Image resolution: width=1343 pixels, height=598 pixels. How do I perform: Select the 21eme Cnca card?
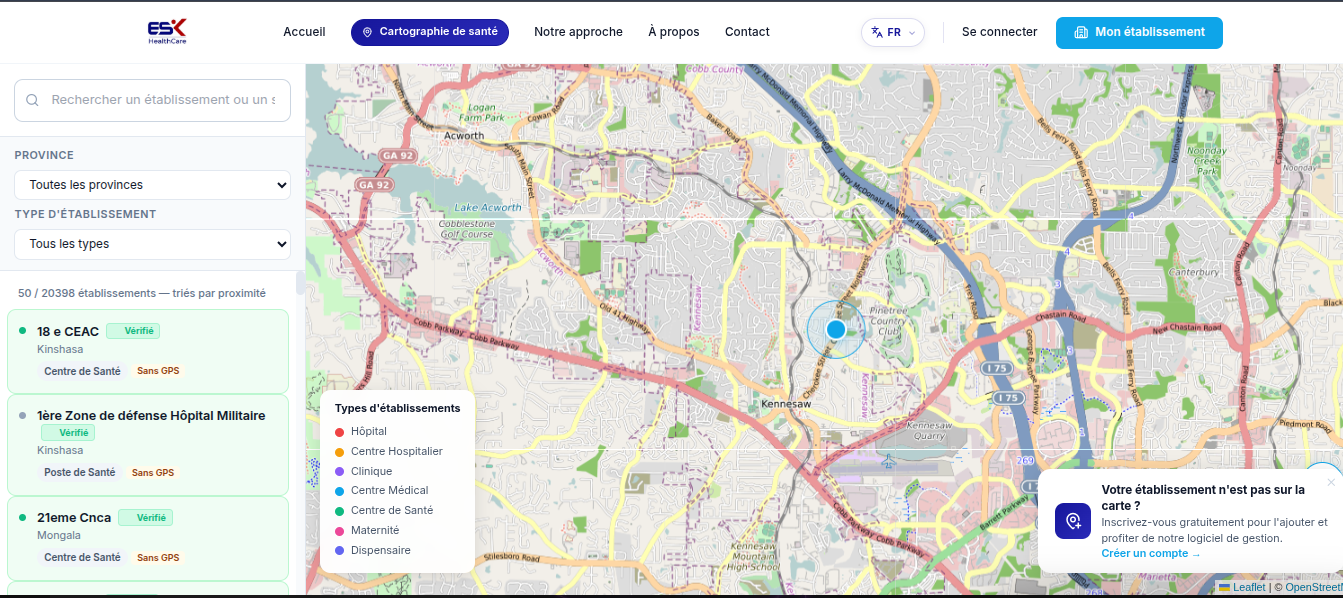pos(148,538)
